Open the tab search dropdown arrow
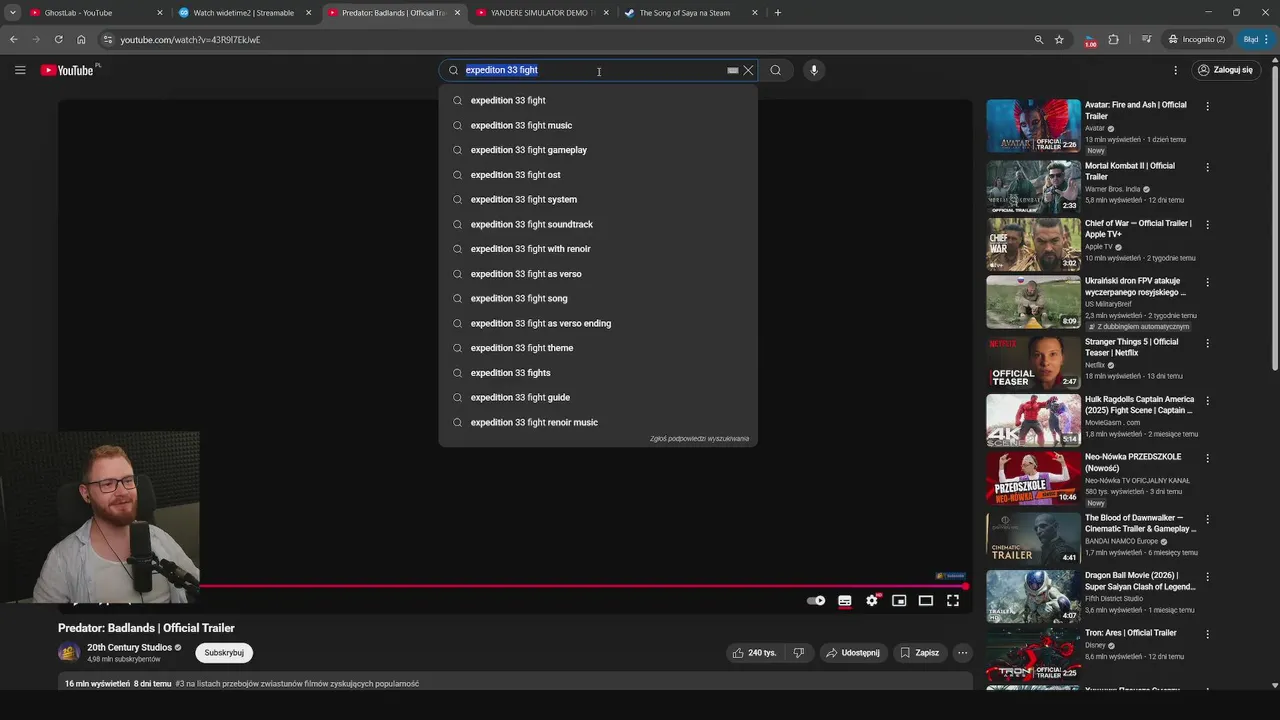The height and width of the screenshot is (720, 1280). (12, 13)
